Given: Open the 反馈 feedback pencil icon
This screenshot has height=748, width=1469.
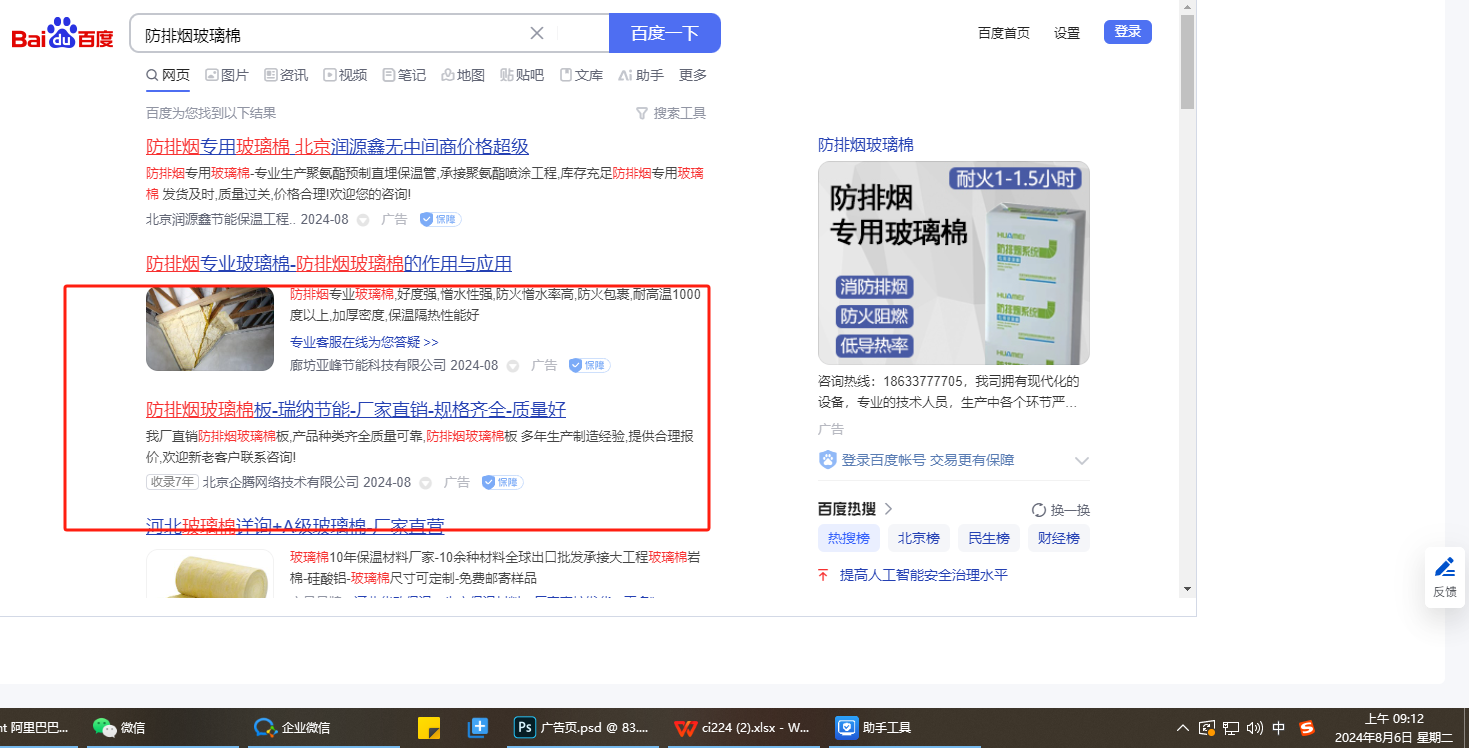Looking at the screenshot, I should point(1444,568).
